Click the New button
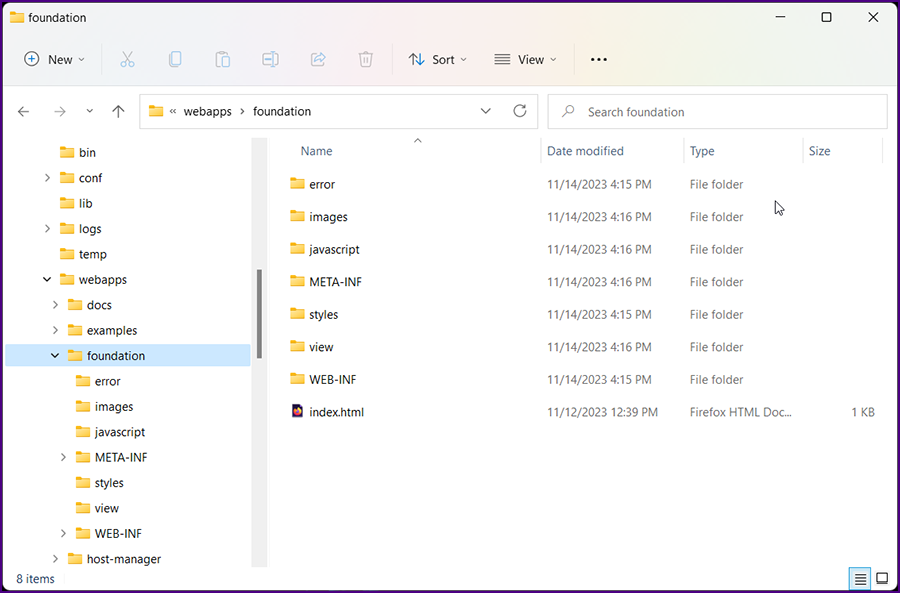 click(x=54, y=60)
